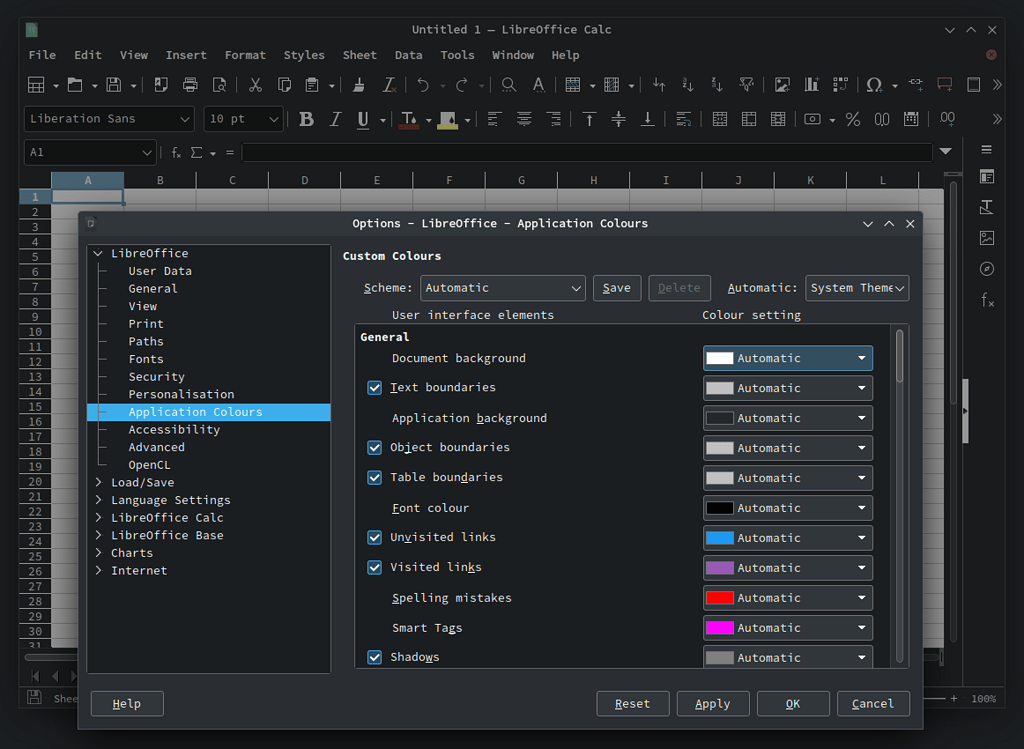Insert a chart using the toolbar icon
The width and height of the screenshot is (1024, 749).
[x=813, y=85]
